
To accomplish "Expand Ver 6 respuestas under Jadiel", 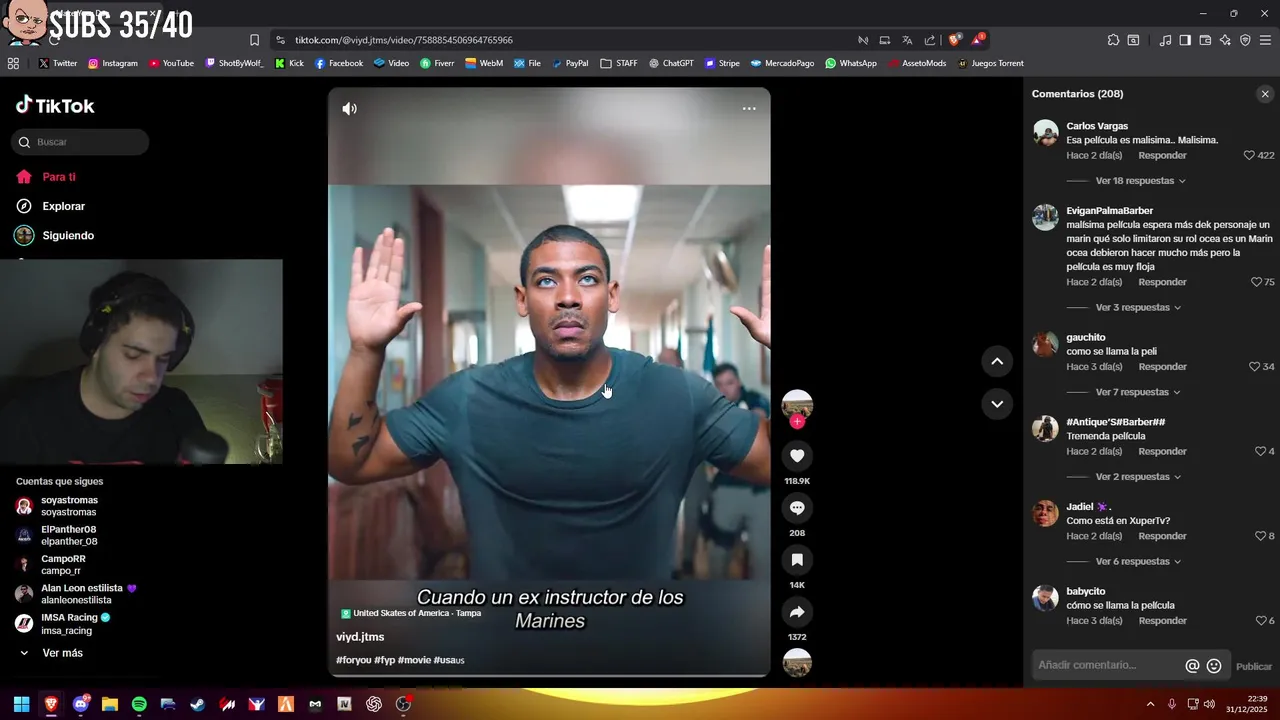I will tap(1140, 562).
